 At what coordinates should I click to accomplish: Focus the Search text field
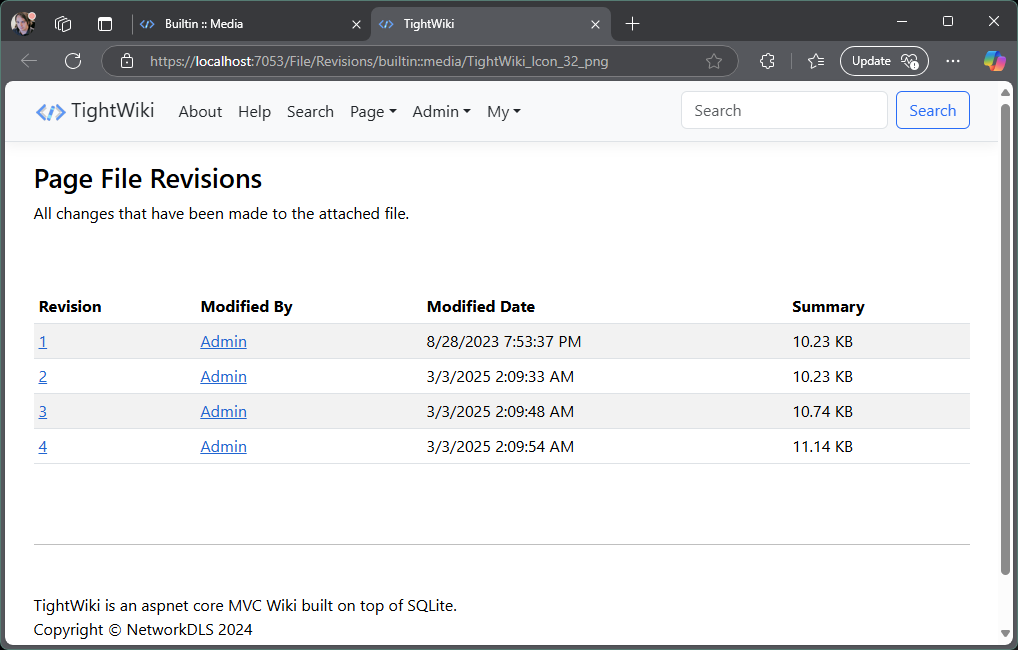pyautogui.click(x=784, y=110)
